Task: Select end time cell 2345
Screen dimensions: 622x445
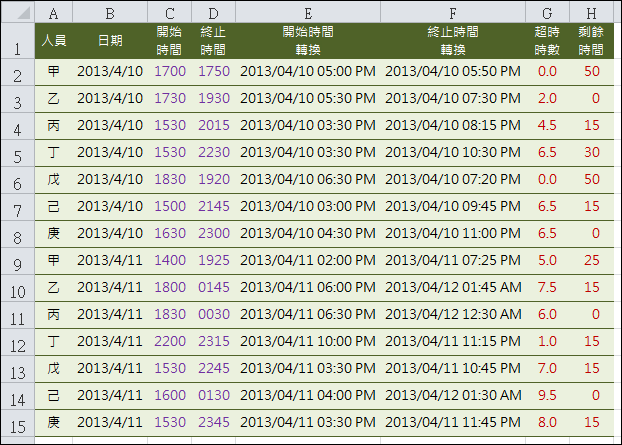Action: tap(213, 422)
